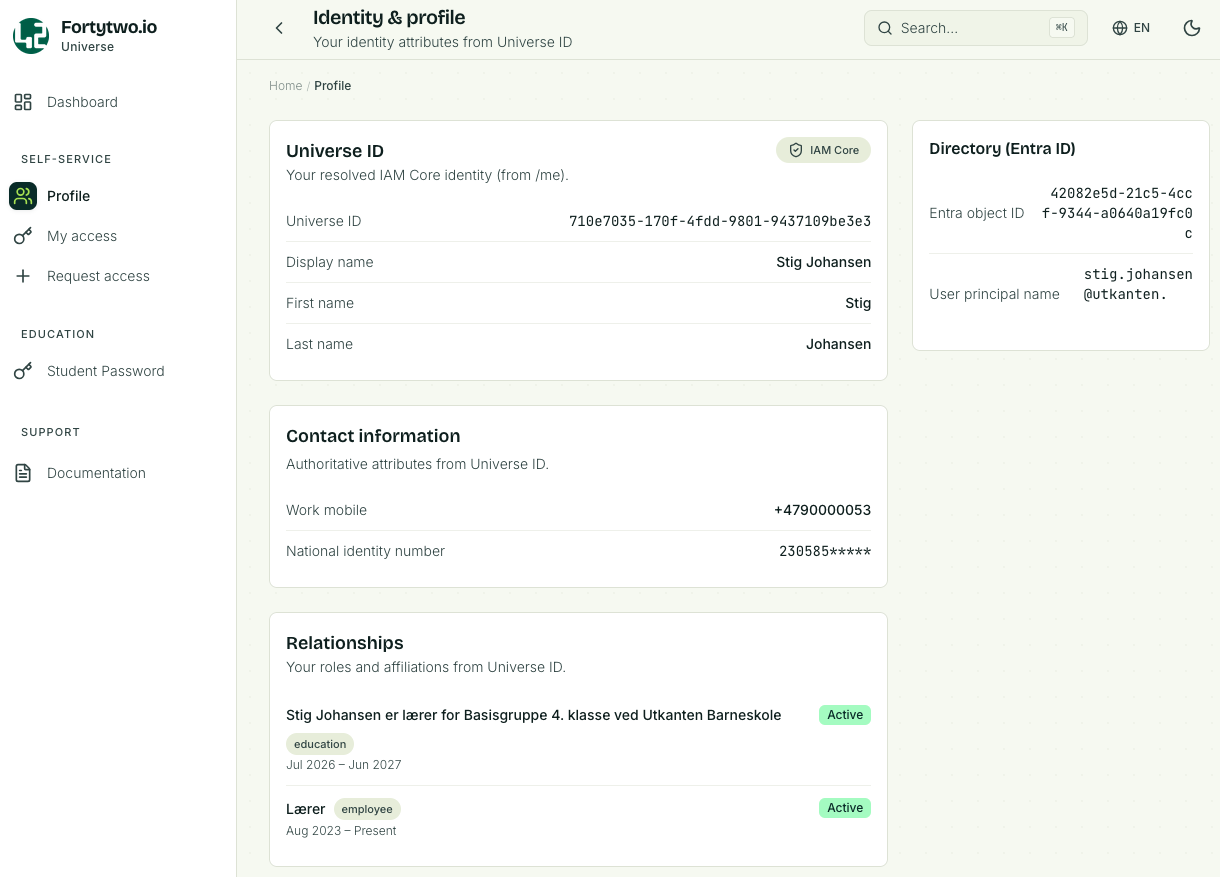Click Directory (Entra ID) heading
The image size is (1220, 877).
pyautogui.click(x=1002, y=149)
